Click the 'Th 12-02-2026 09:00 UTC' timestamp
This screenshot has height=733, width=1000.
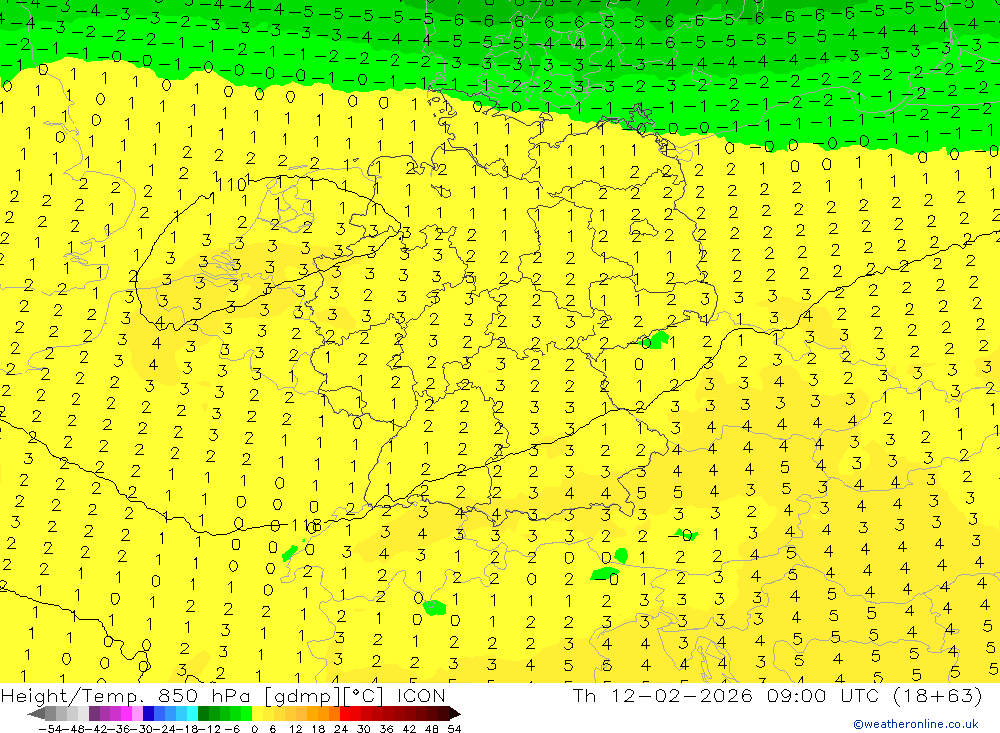coord(728,695)
